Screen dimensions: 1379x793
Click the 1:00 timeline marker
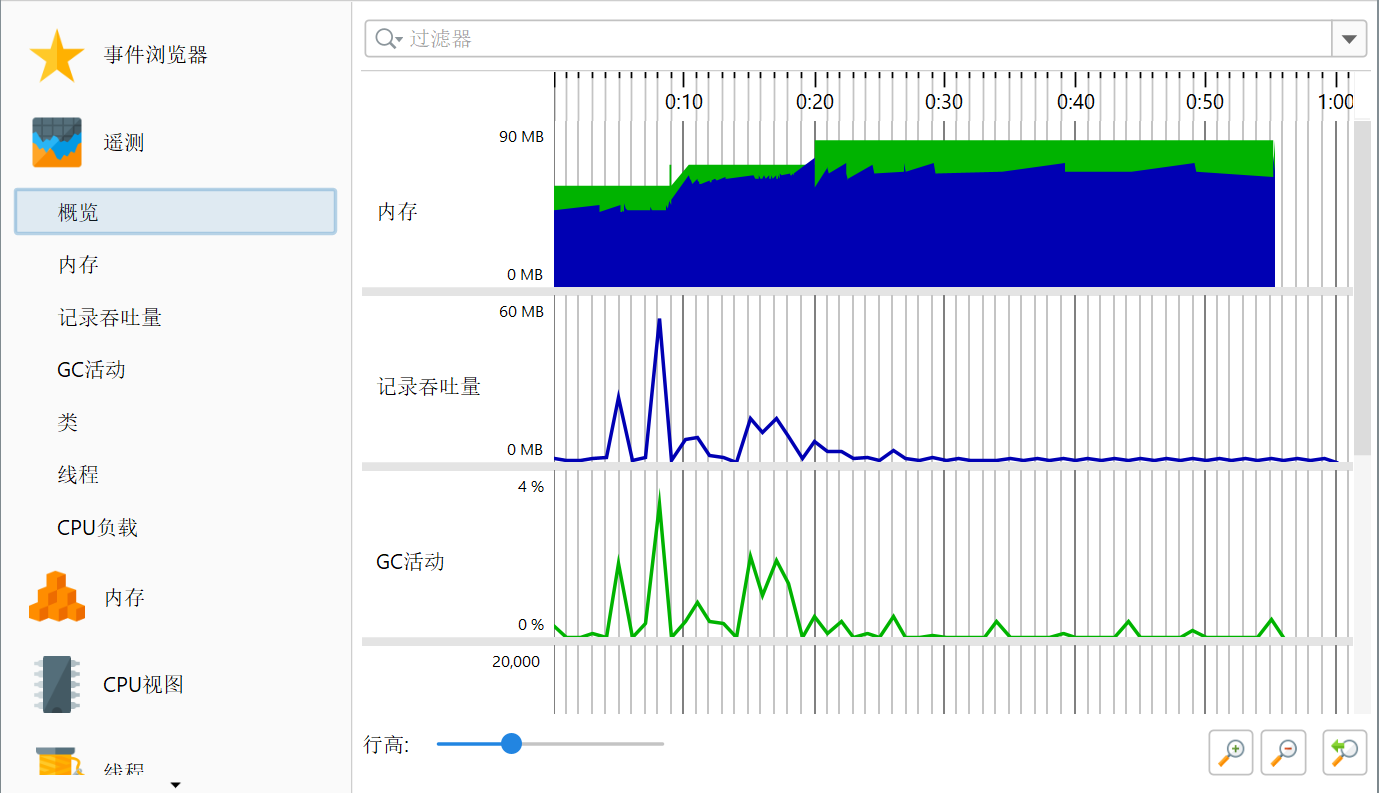tap(1336, 102)
